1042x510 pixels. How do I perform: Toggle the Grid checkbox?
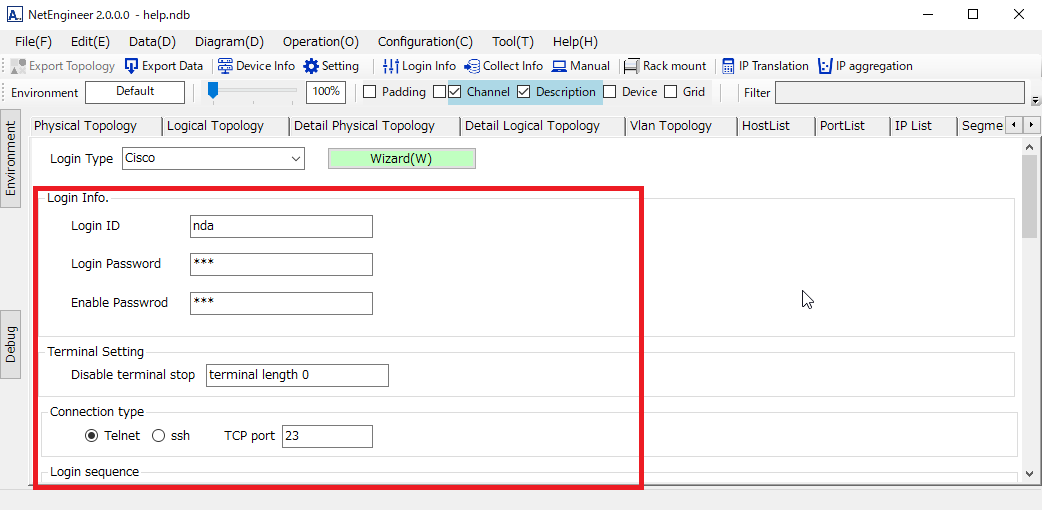tap(671, 92)
